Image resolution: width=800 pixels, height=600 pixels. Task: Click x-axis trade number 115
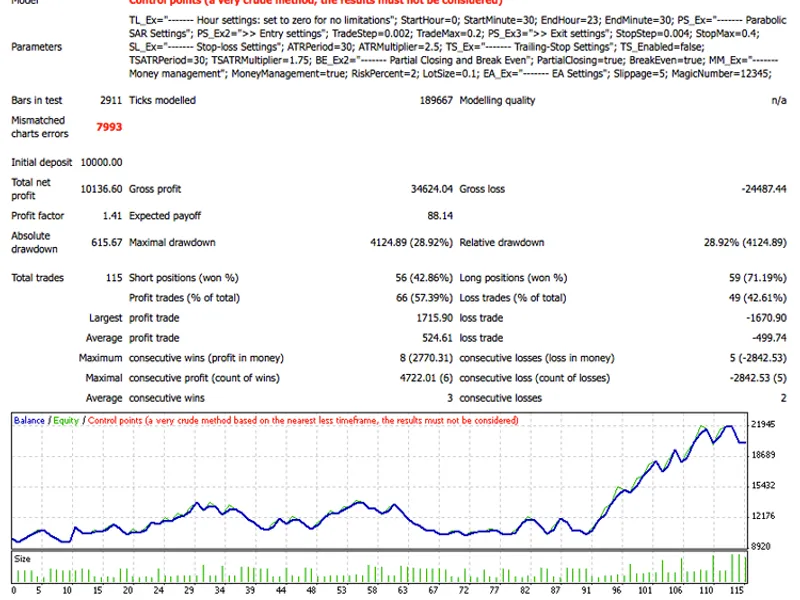tap(735, 590)
